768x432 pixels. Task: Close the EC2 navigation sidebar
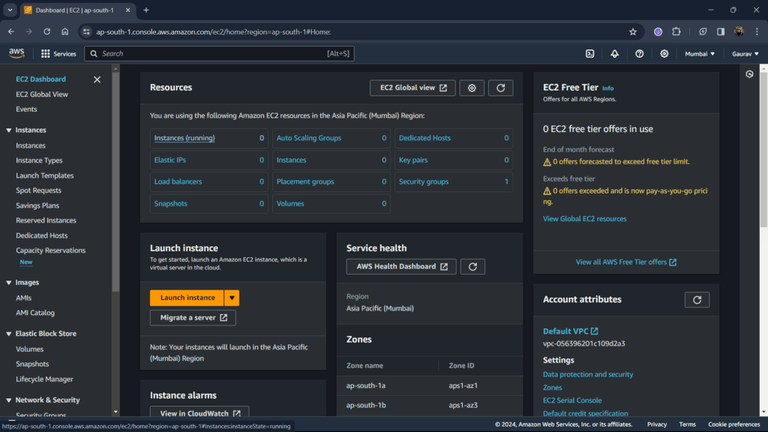97,79
